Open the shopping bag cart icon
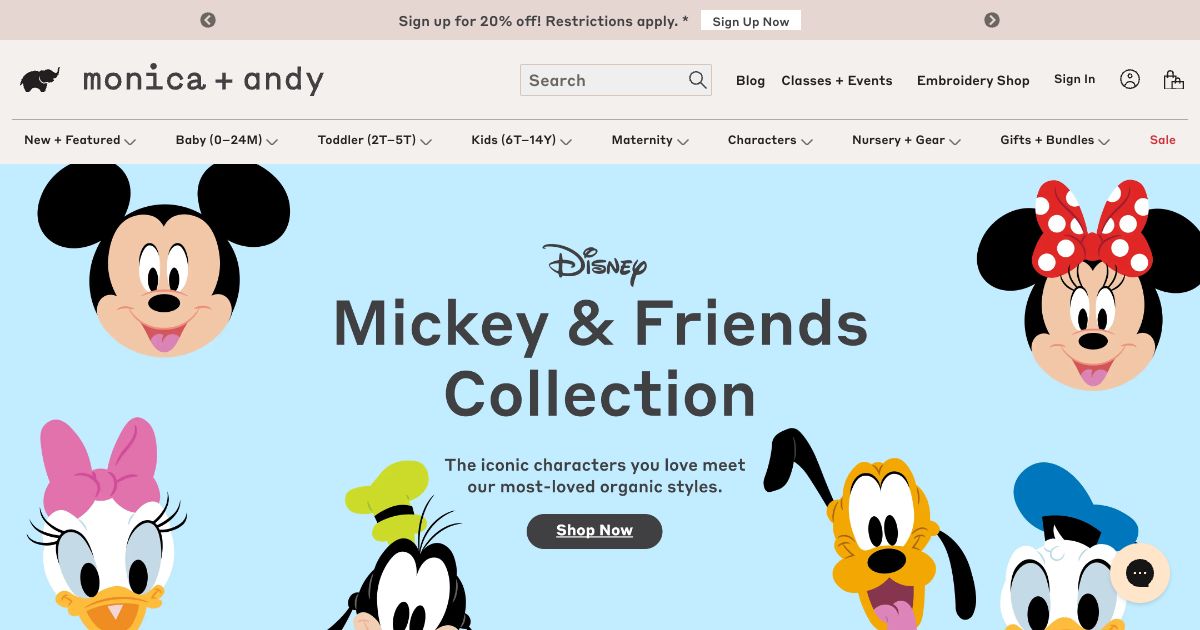The height and width of the screenshot is (630, 1200). click(x=1174, y=80)
